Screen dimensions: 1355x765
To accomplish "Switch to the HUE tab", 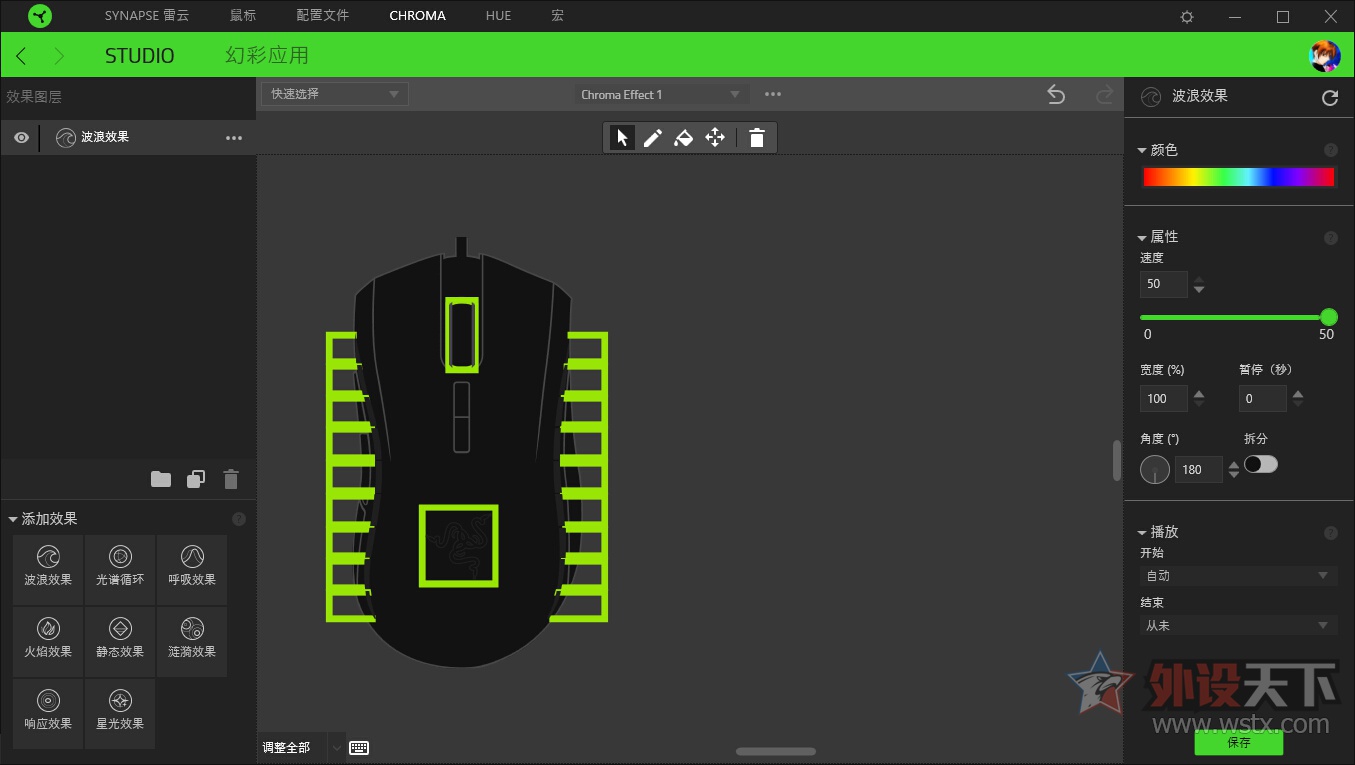I will (x=498, y=16).
